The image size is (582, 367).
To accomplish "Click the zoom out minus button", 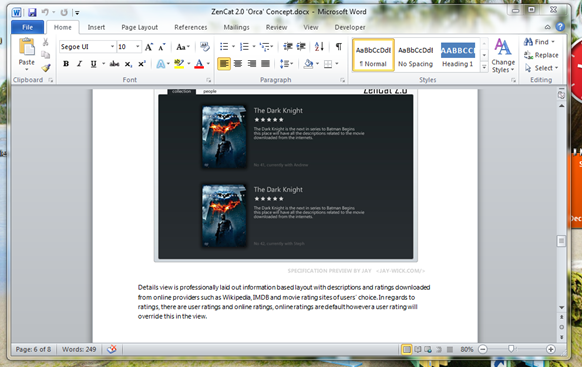I will pos(483,349).
